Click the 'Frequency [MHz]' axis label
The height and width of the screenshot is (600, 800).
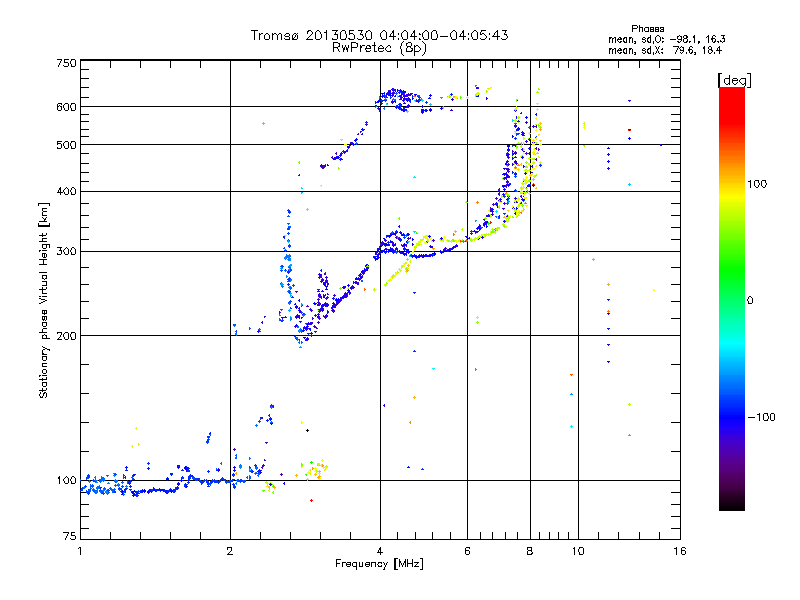[x=379, y=564]
